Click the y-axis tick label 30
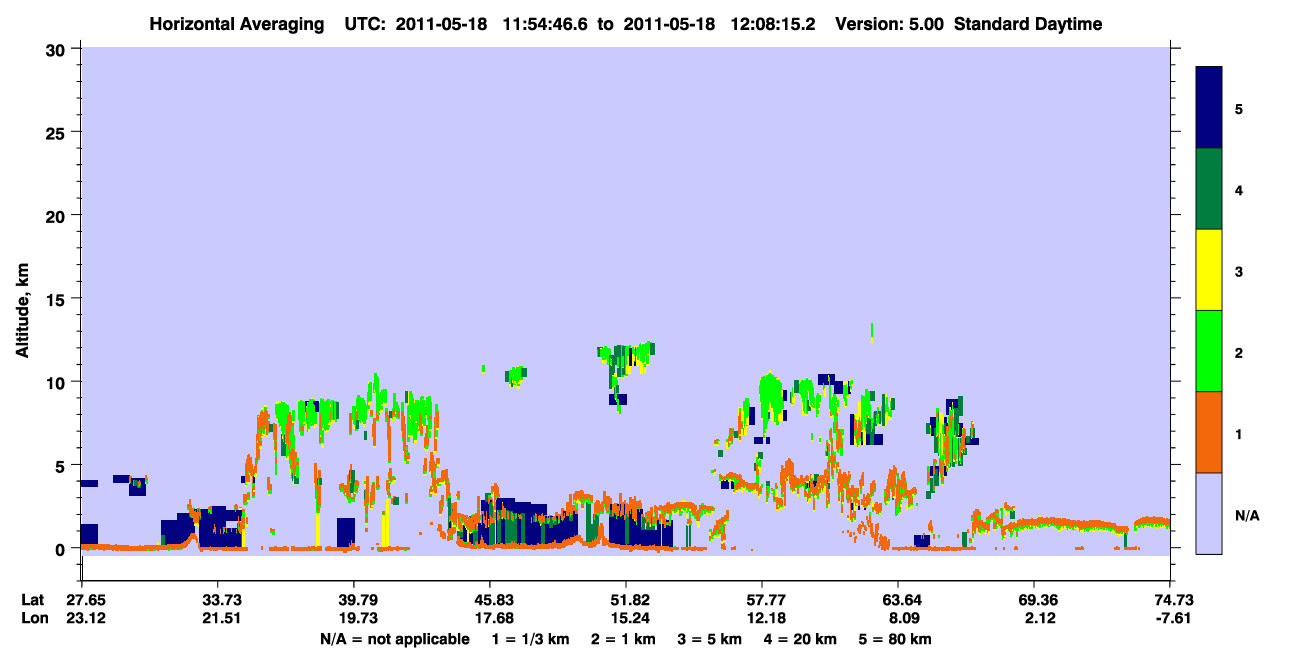The image size is (1300, 667). 58,48
